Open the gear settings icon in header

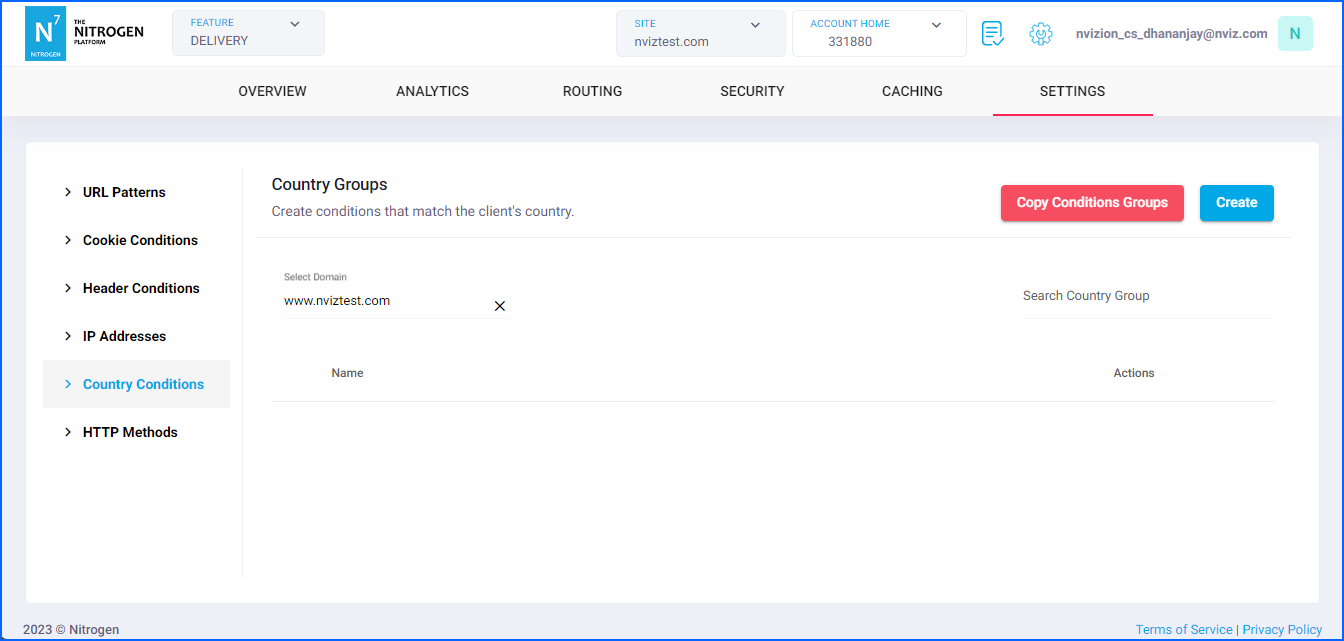(1041, 34)
